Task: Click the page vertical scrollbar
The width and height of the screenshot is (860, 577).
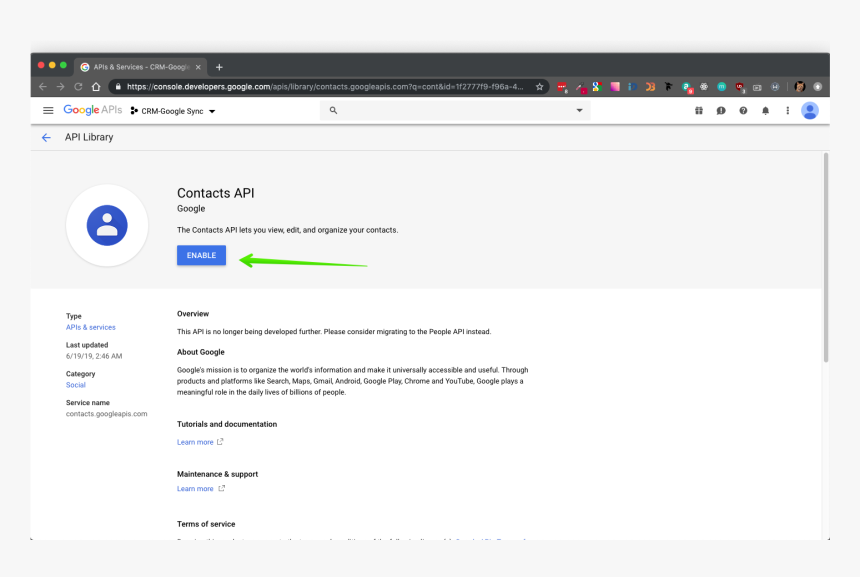Action: pos(825,257)
